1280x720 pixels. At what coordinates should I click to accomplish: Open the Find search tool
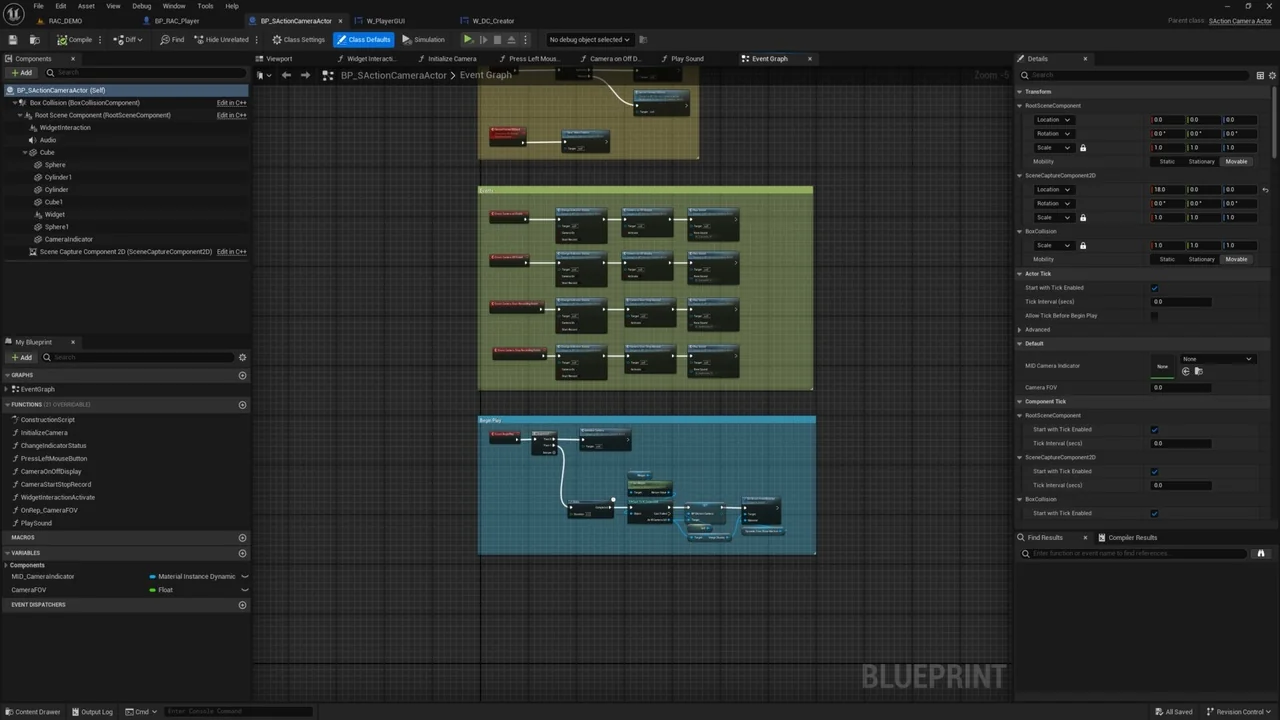click(172, 40)
